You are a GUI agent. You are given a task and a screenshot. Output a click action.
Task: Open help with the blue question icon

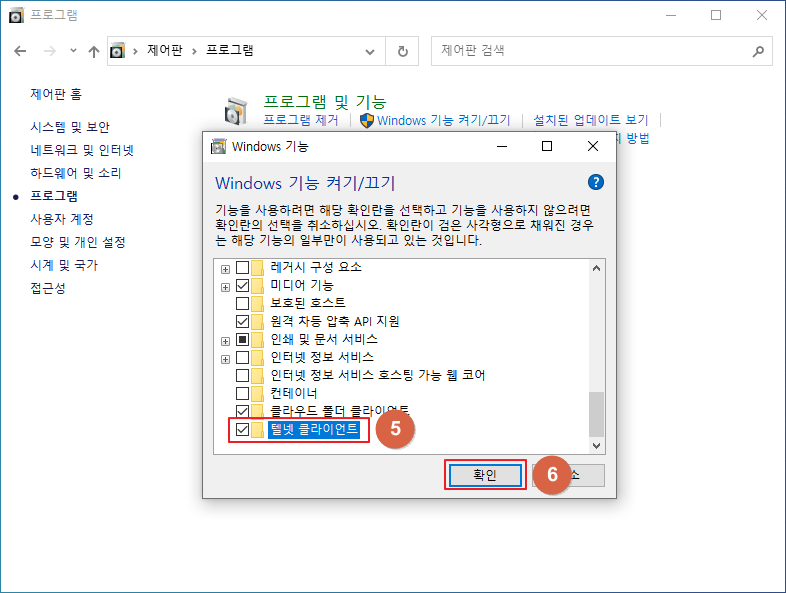(x=596, y=182)
